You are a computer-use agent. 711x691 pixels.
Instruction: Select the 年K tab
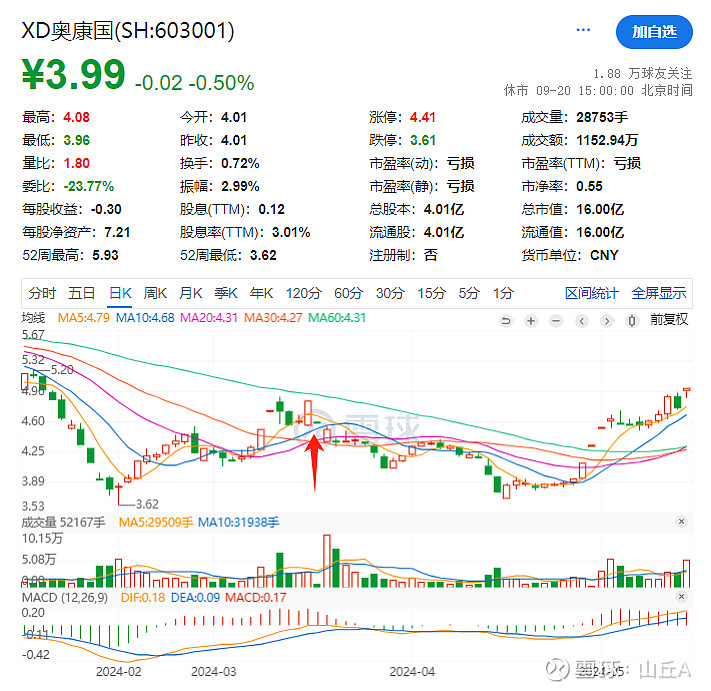(261, 293)
